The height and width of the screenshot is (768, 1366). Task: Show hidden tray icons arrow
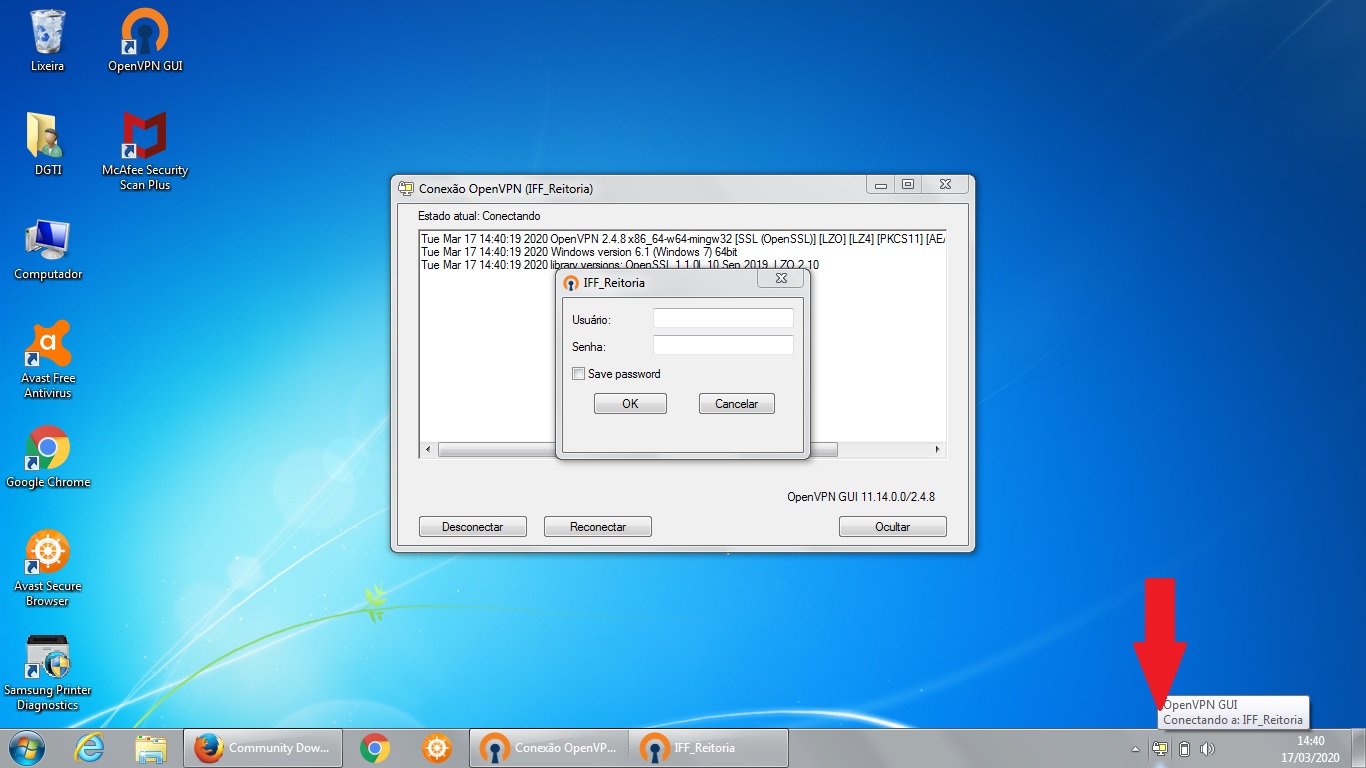(1135, 749)
